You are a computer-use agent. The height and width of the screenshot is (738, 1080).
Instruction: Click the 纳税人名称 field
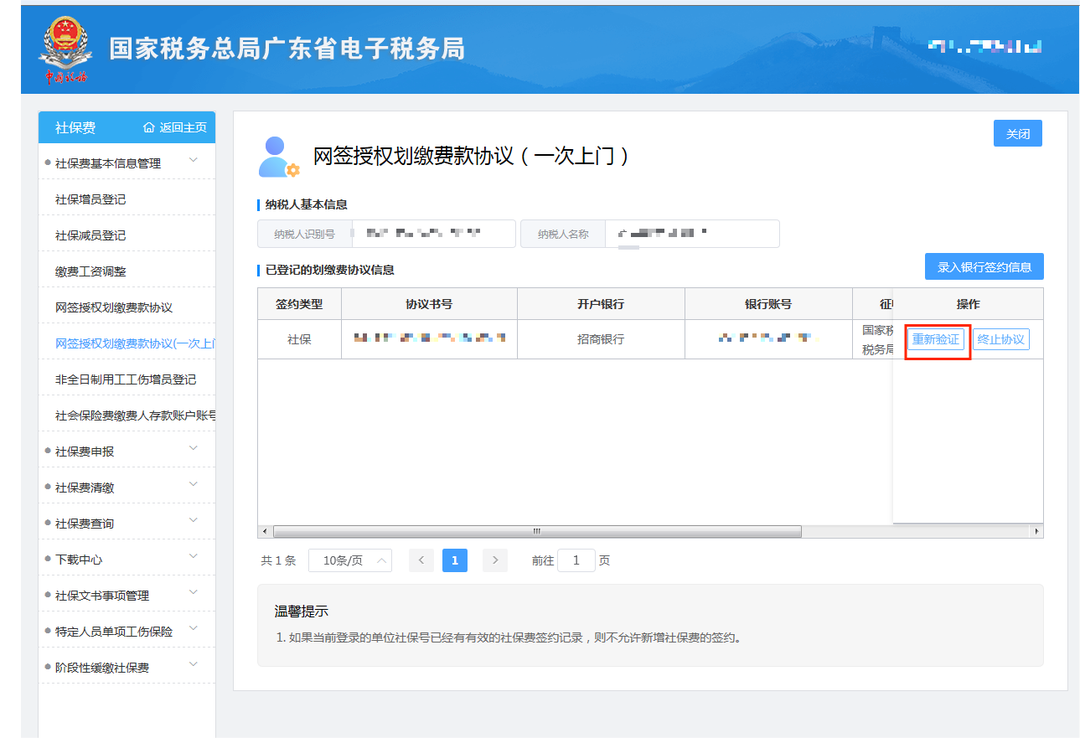[692, 234]
